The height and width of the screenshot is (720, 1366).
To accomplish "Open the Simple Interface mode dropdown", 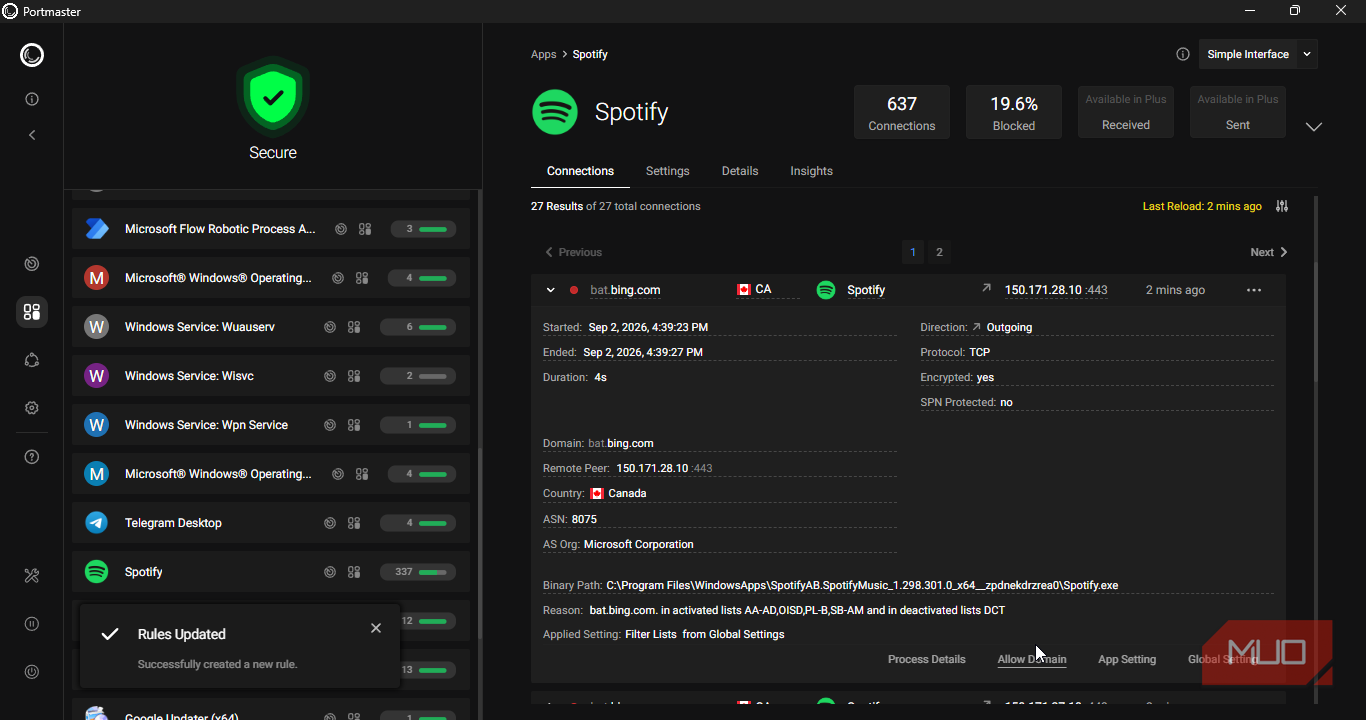I will pyautogui.click(x=1258, y=54).
